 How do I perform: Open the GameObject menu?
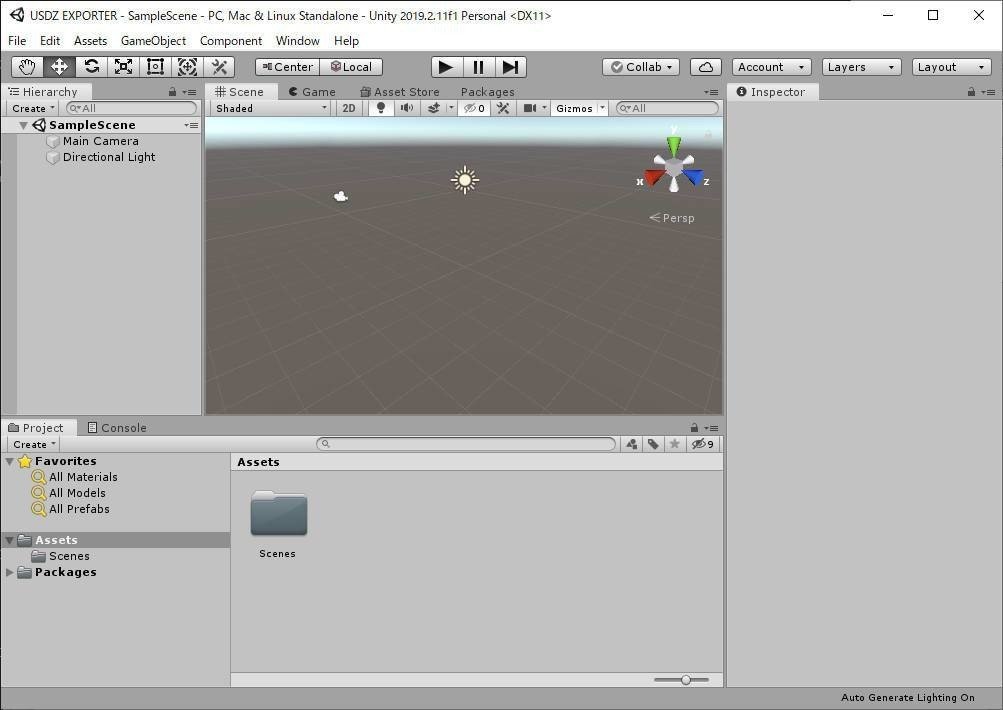(154, 40)
